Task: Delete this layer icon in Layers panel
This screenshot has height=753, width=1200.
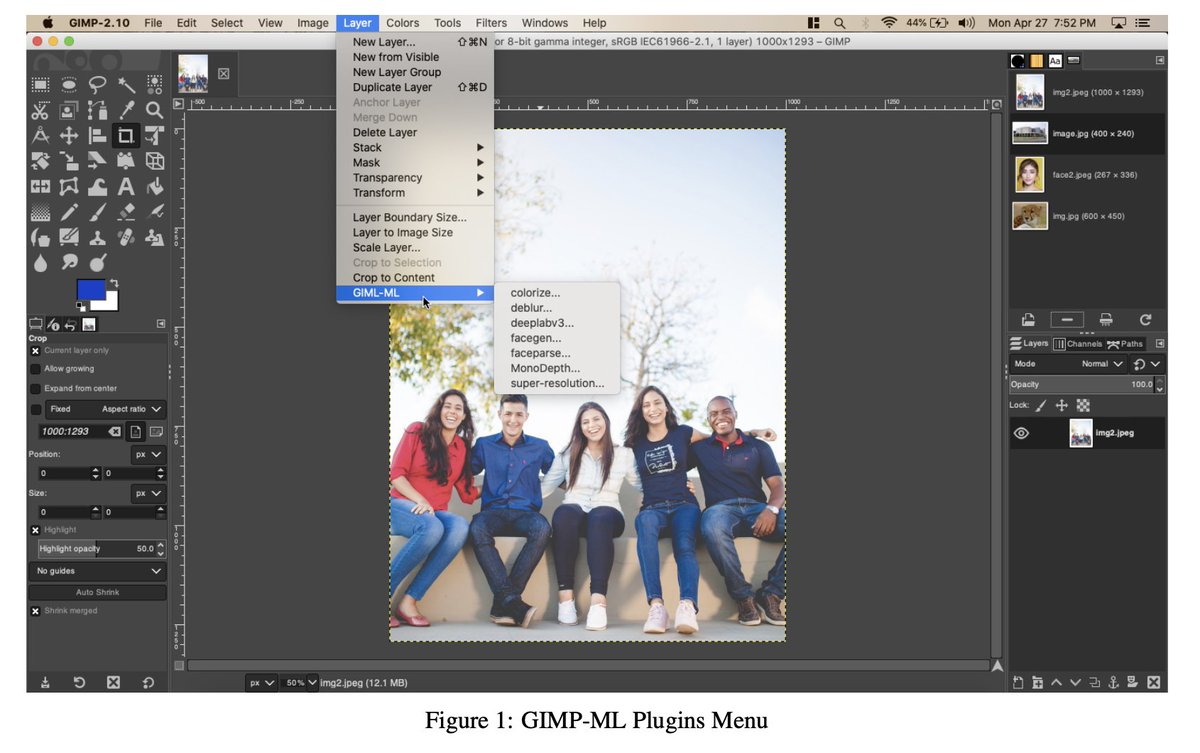Action: click(x=1153, y=682)
